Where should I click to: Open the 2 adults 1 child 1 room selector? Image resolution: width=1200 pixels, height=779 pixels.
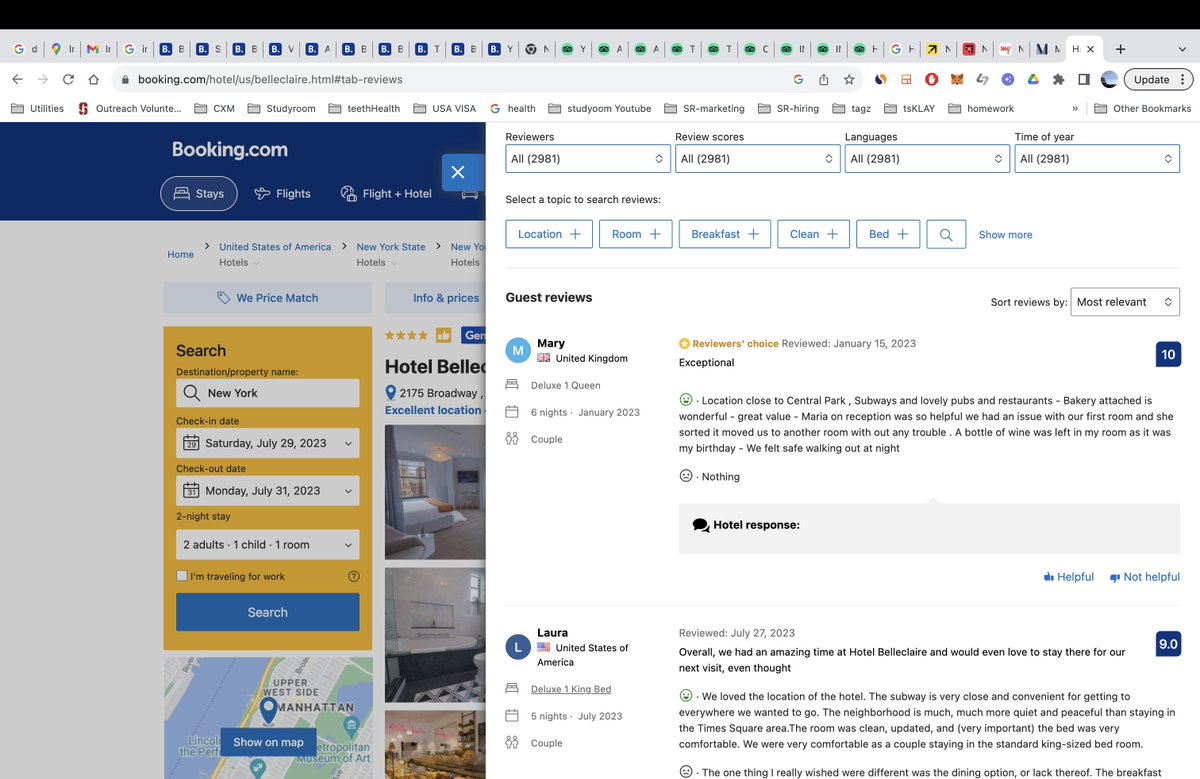click(268, 545)
